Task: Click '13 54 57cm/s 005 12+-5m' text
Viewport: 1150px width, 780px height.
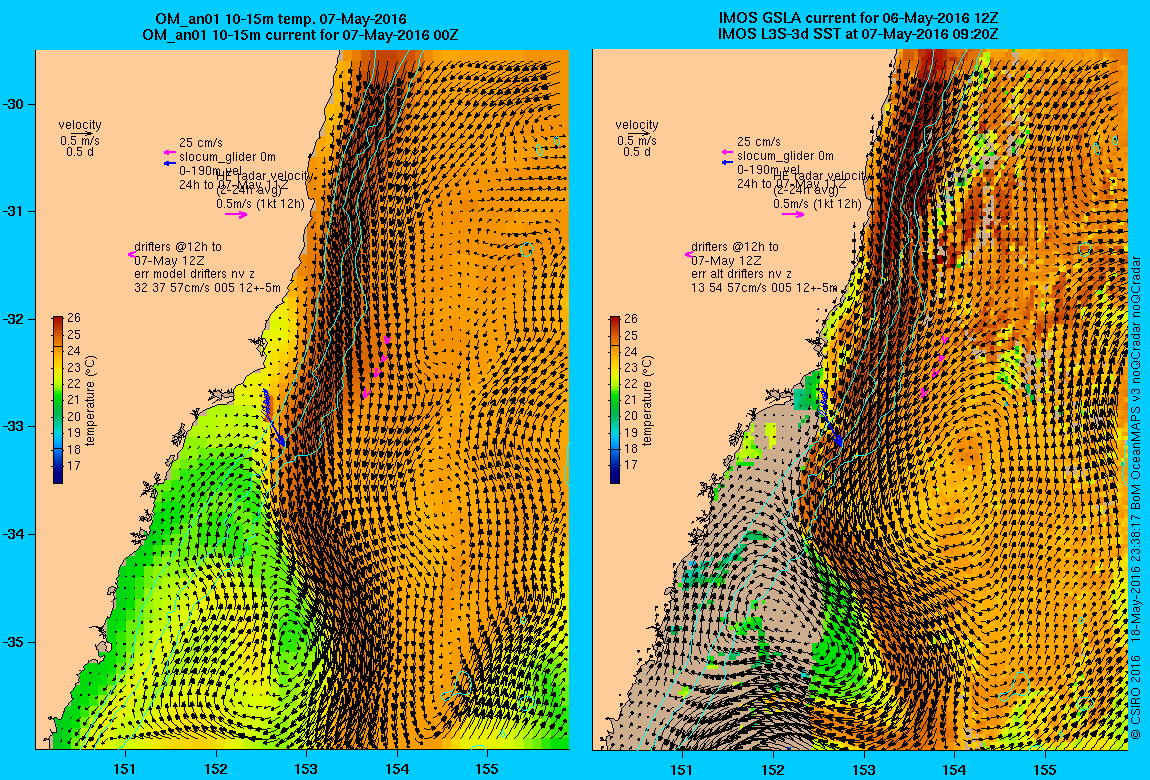Action: pyautogui.click(x=763, y=288)
